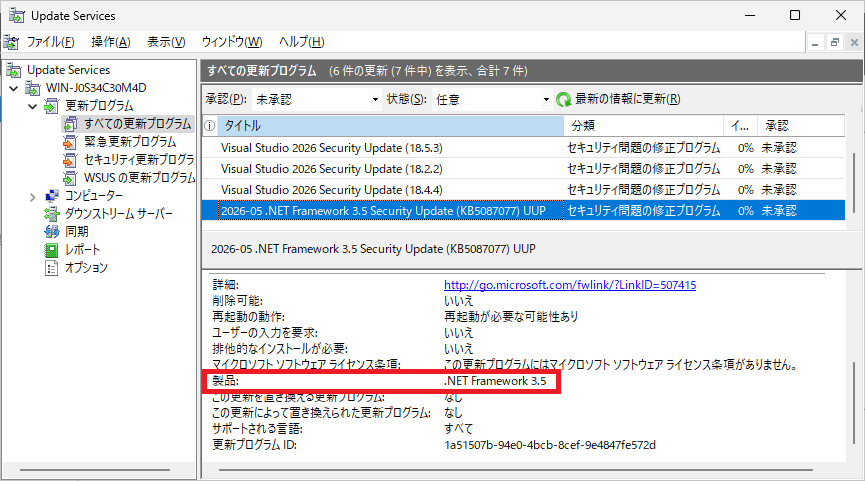The width and height of the screenshot is (865, 481).
Task: Select ダウンストリーム サーバー in the tree
Action: (119, 213)
